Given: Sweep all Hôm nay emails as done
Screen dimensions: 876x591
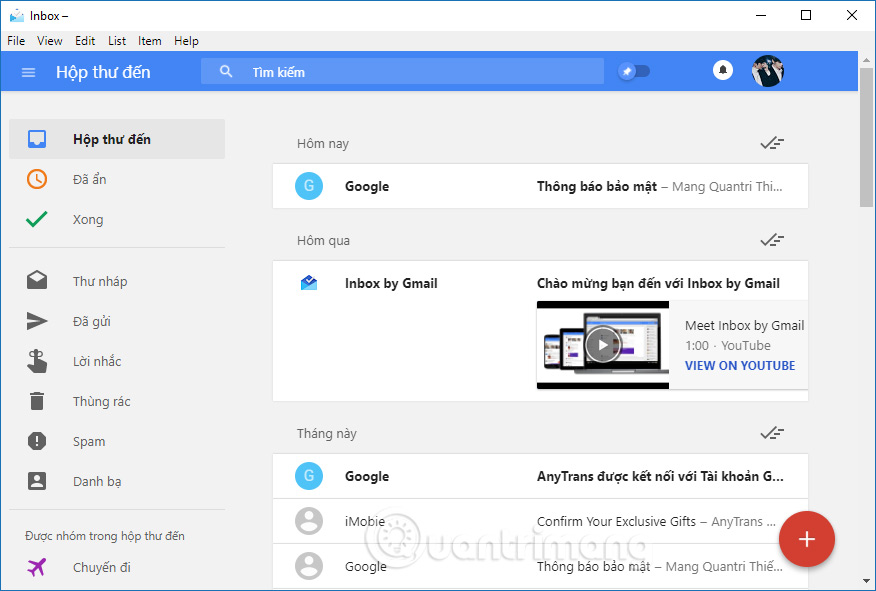Looking at the screenshot, I should click(772, 143).
